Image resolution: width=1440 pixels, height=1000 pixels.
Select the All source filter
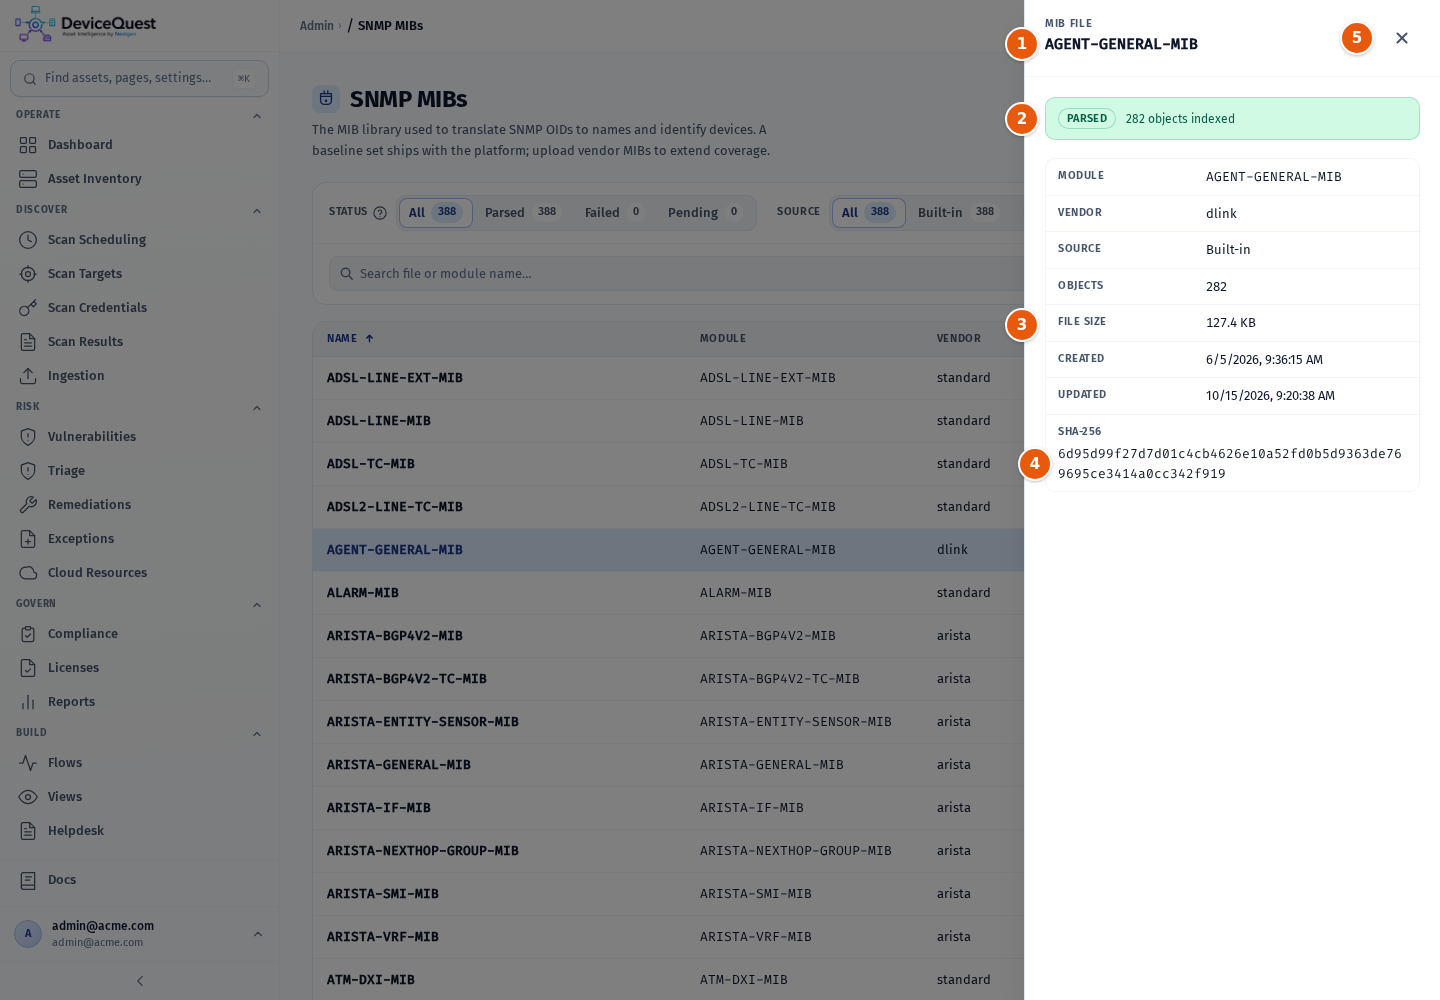868,212
